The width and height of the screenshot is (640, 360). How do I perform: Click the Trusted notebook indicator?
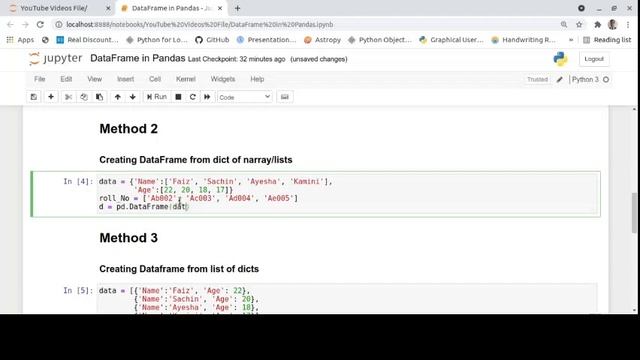tap(537, 80)
